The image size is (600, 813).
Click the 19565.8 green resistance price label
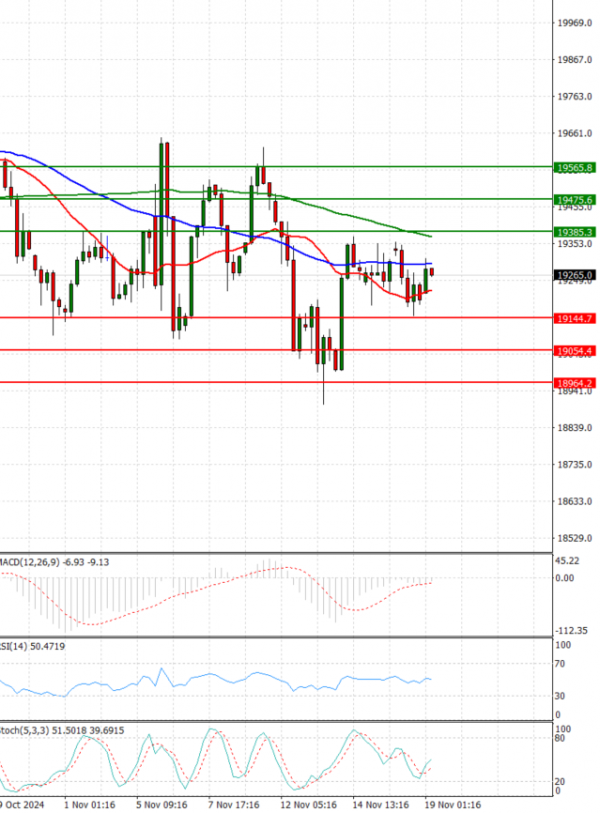pyautogui.click(x=574, y=167)
